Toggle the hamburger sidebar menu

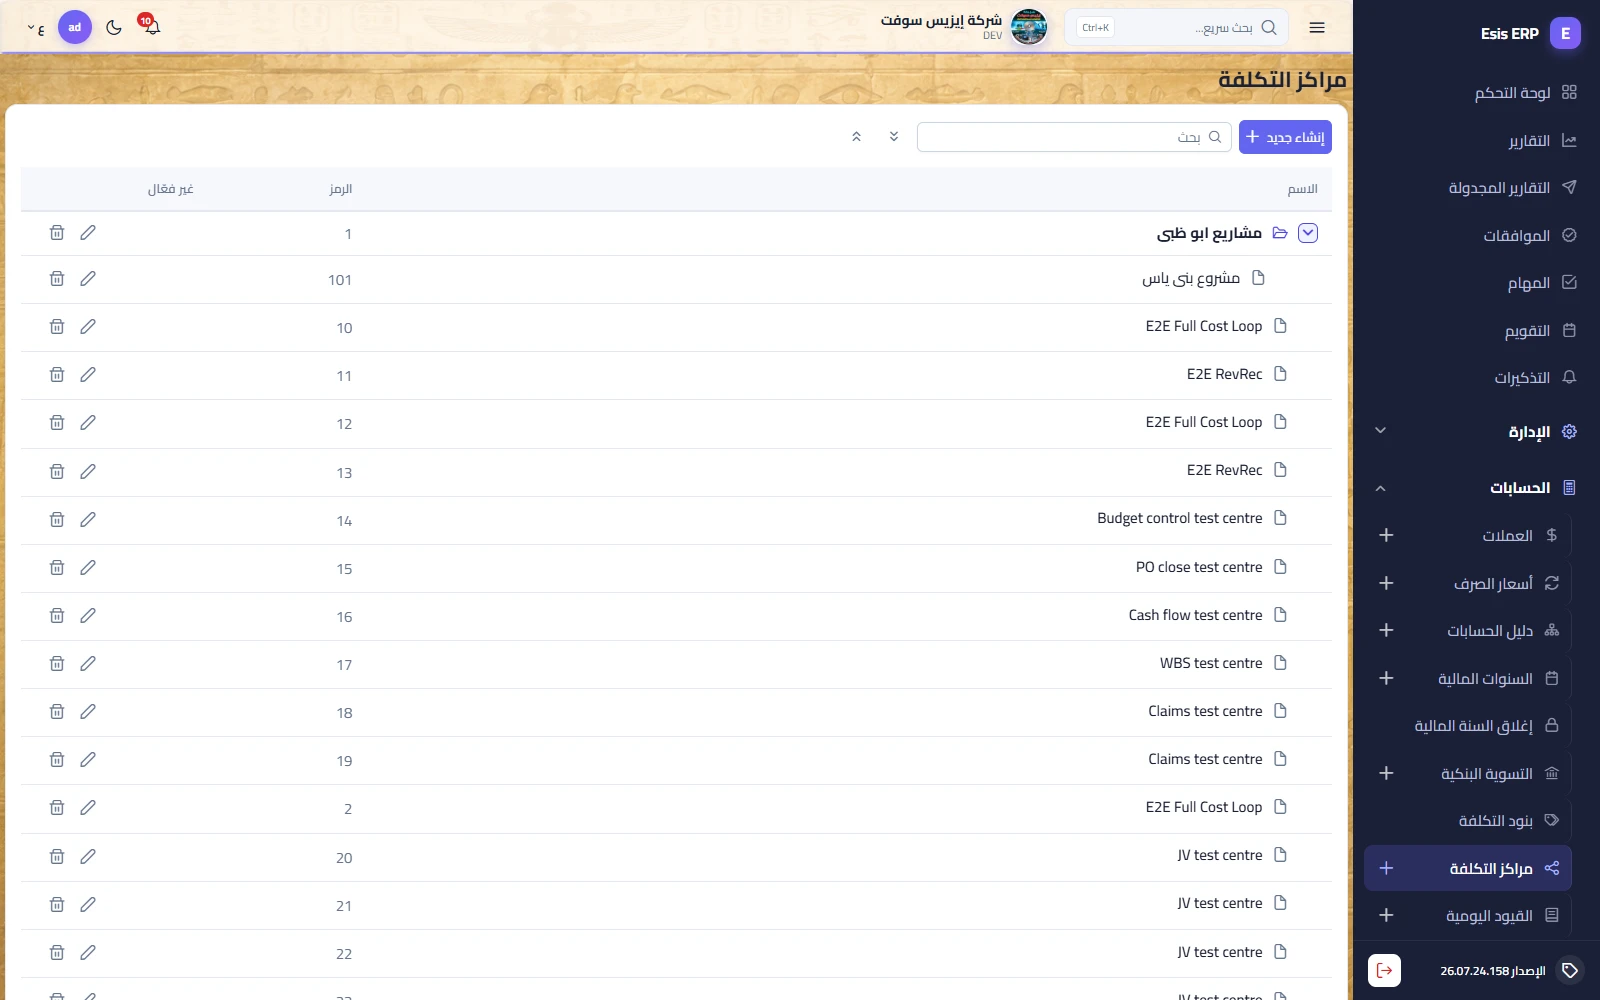click(x=1317, y=27)
